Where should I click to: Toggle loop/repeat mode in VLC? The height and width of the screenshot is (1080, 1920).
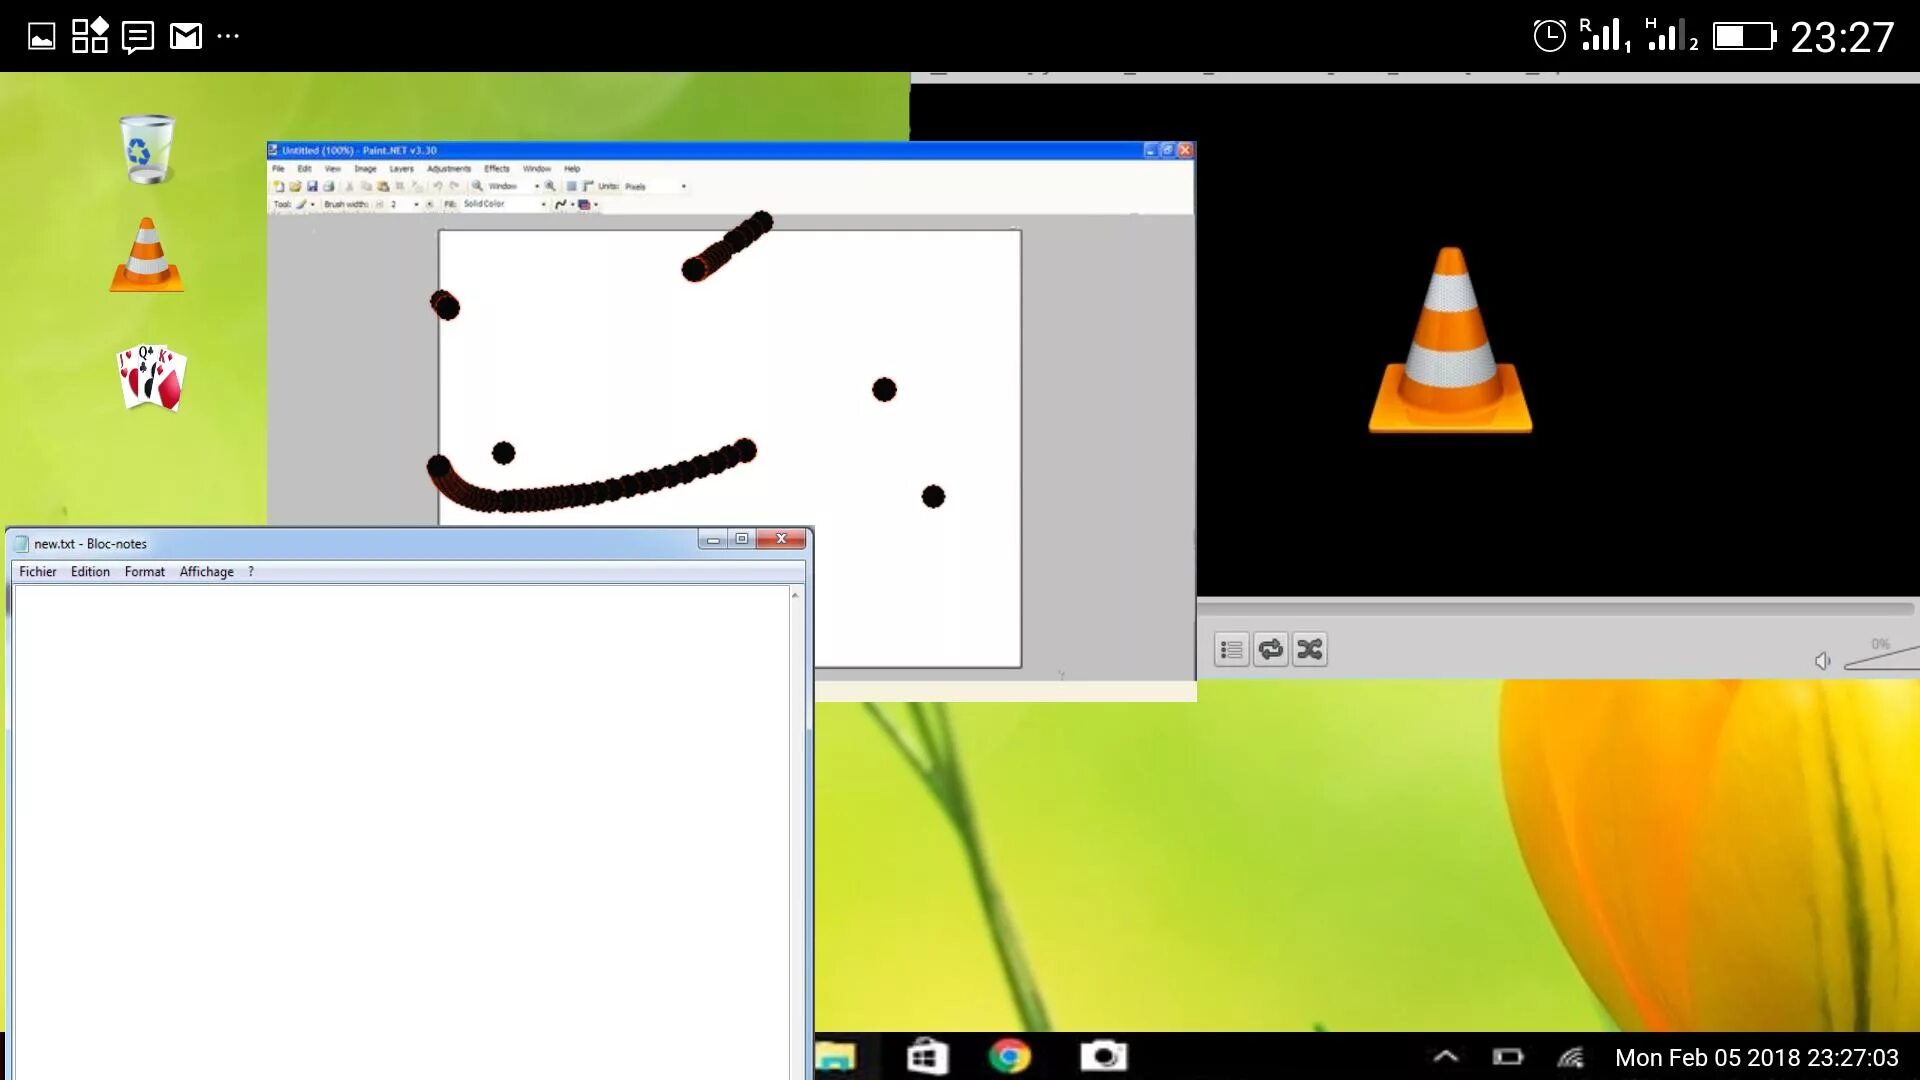1271,650
